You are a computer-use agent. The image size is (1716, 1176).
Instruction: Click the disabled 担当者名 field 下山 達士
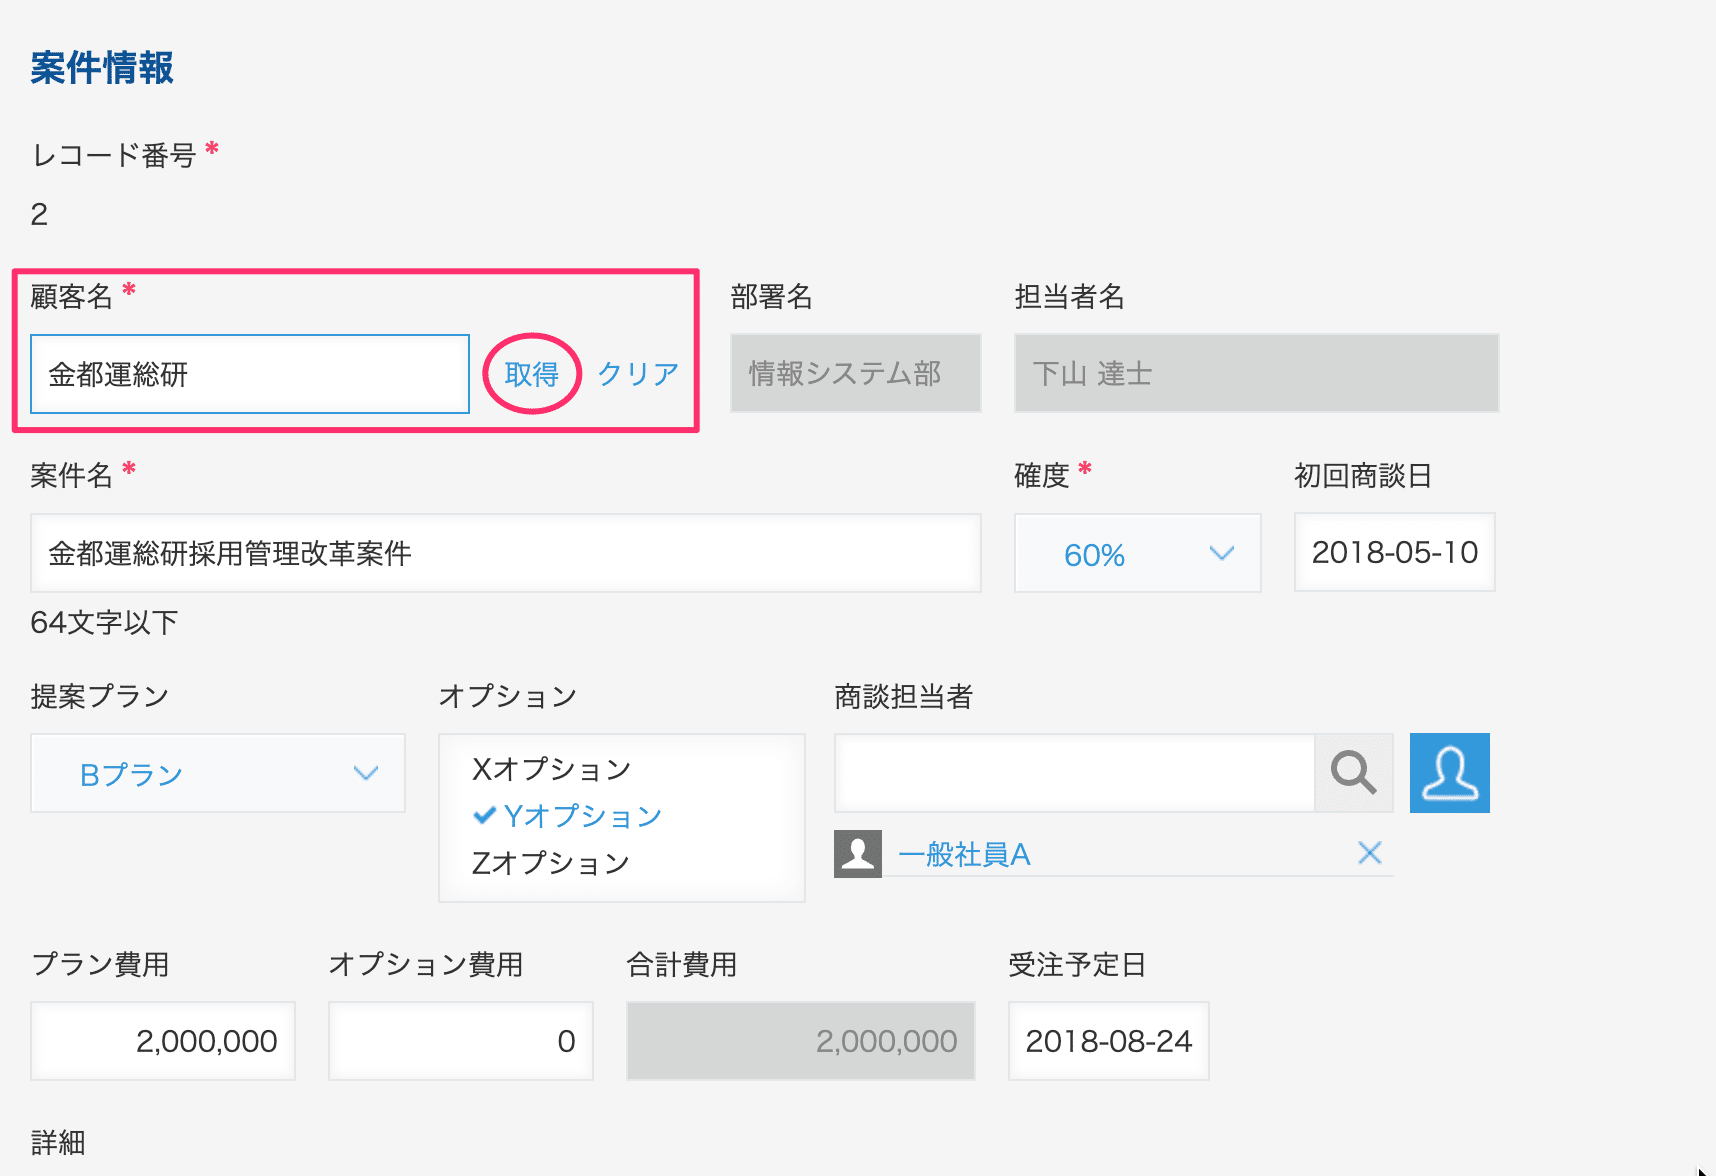point(1257,373)
